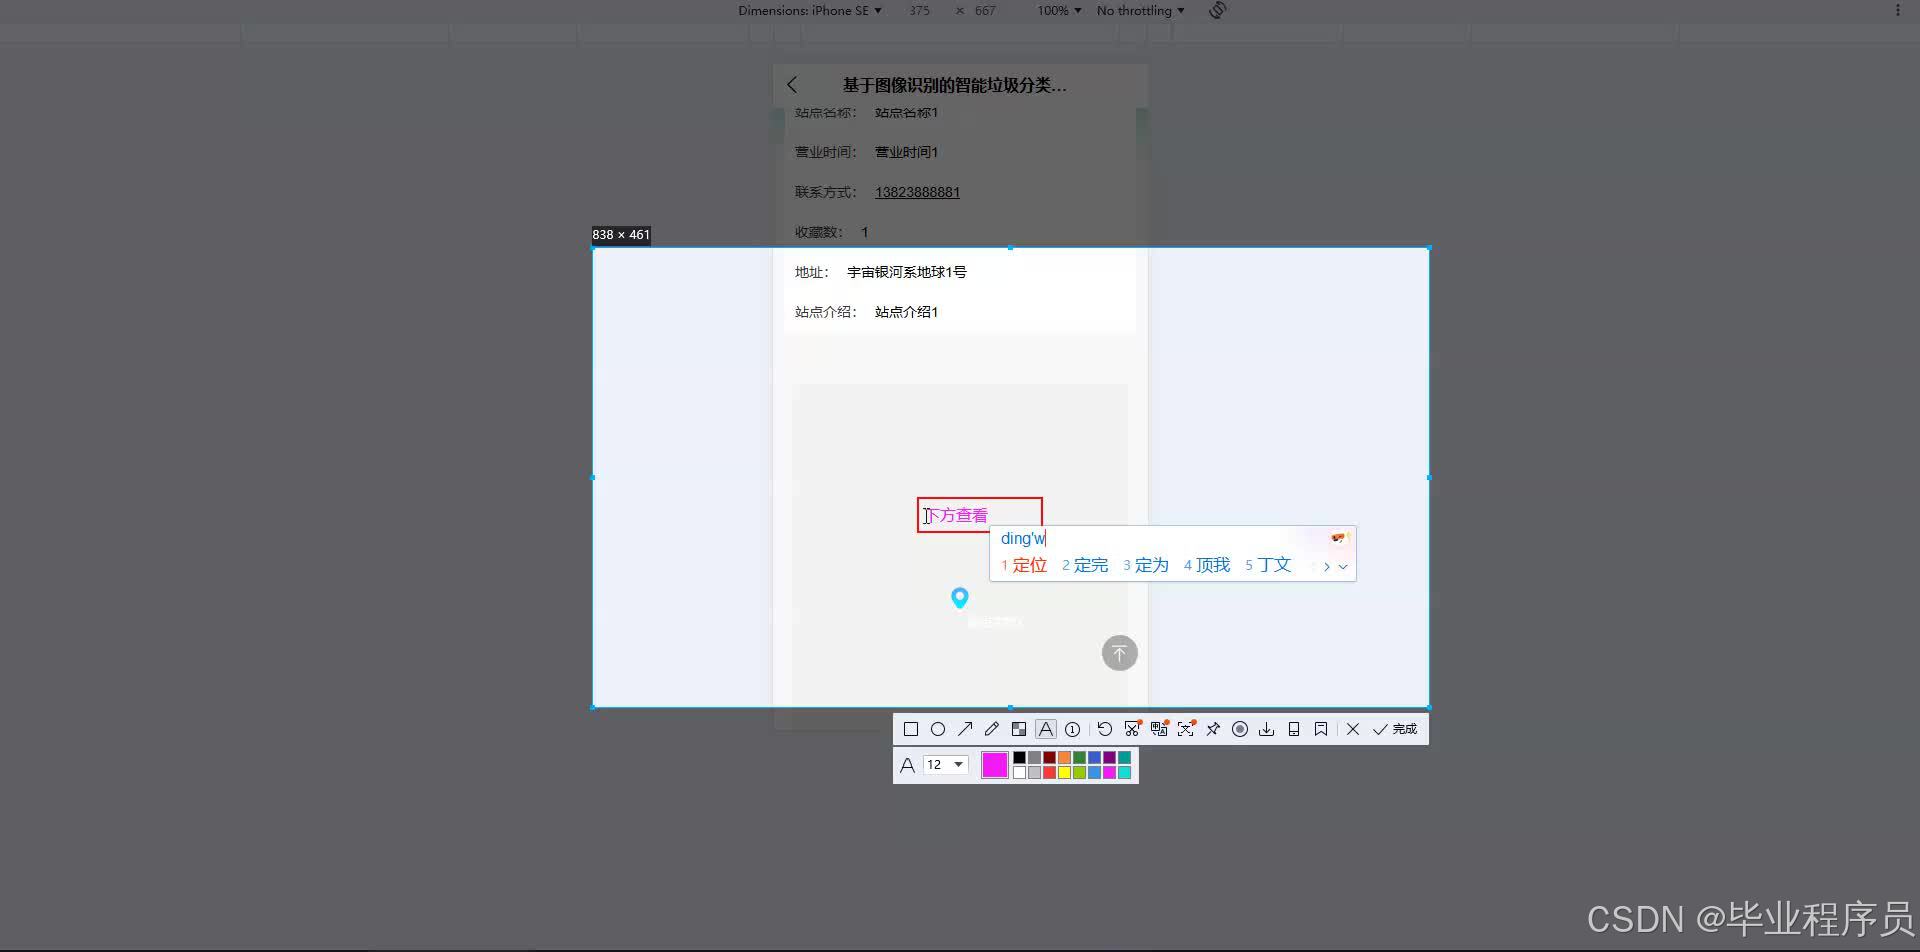Undo the last annotation

1105,729
